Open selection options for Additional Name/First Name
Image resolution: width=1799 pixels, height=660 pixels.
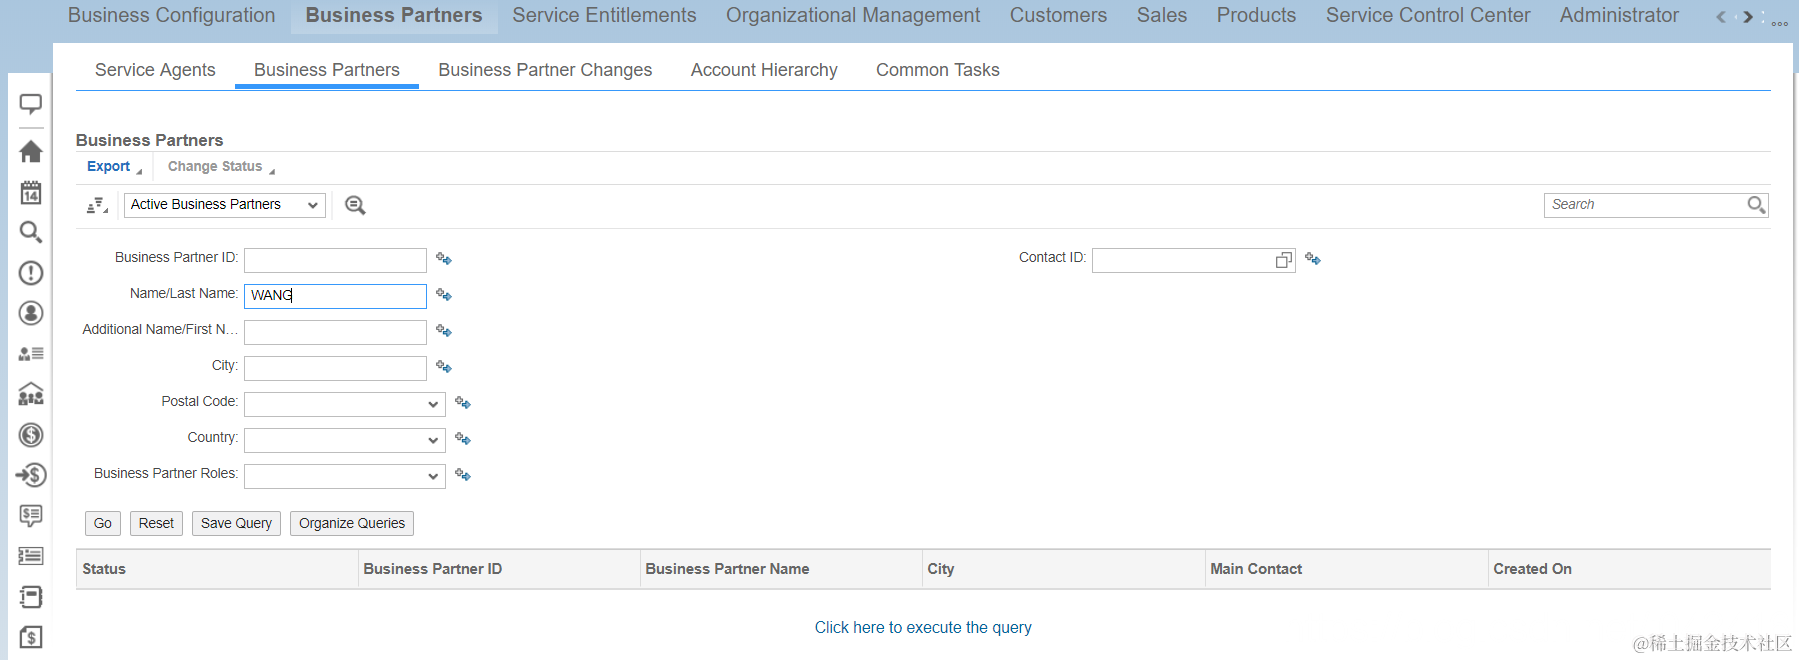[x=444, y=331]
